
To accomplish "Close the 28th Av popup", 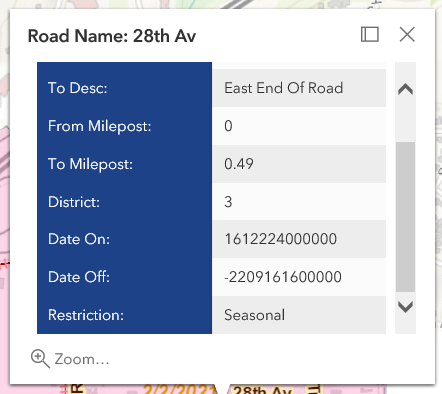I will [x=407, y=34].
